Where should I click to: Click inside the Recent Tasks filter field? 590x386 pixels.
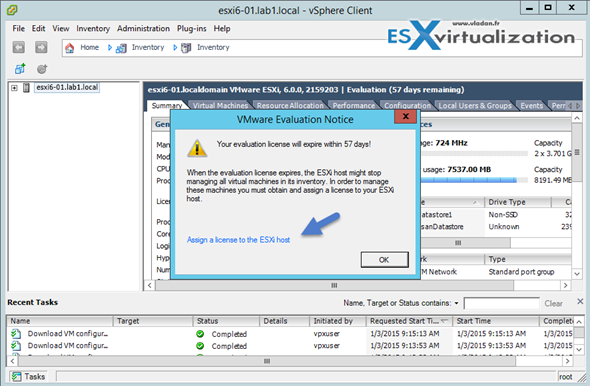click(502, 303)
